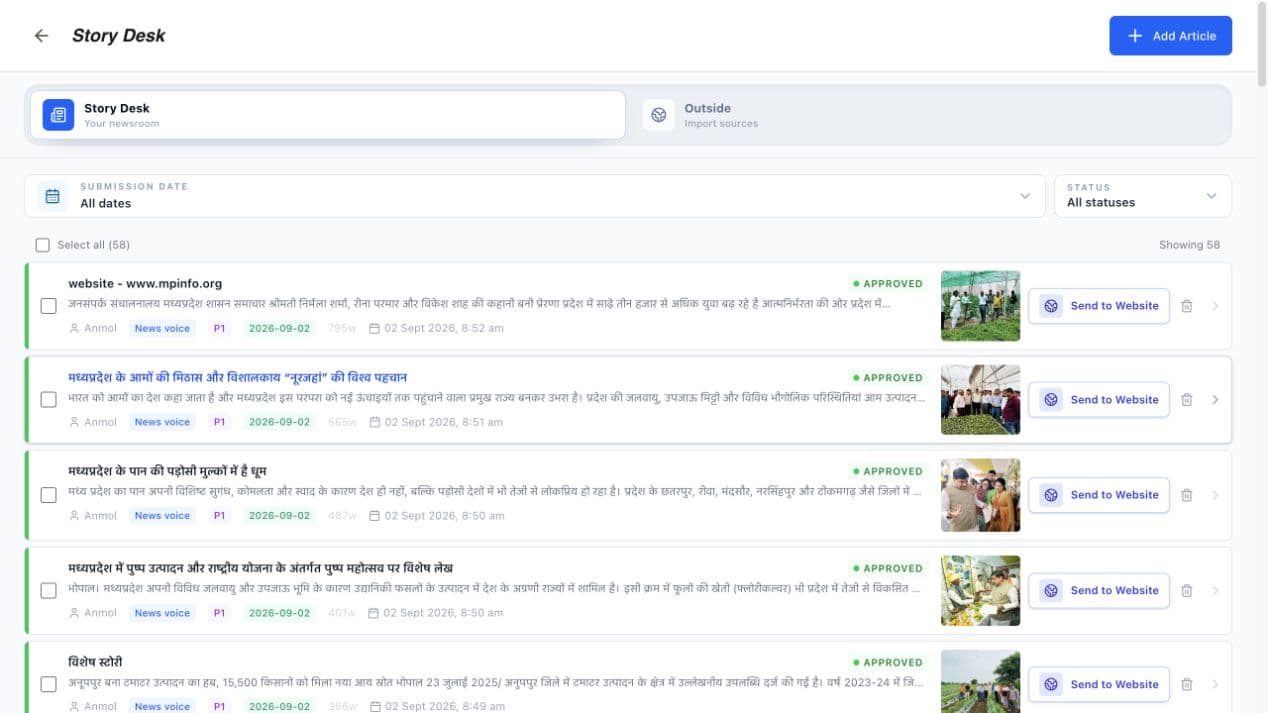Click the 'website - www.mpinfo.org' headline
1268x713 pixels.
tap(145, 284)
